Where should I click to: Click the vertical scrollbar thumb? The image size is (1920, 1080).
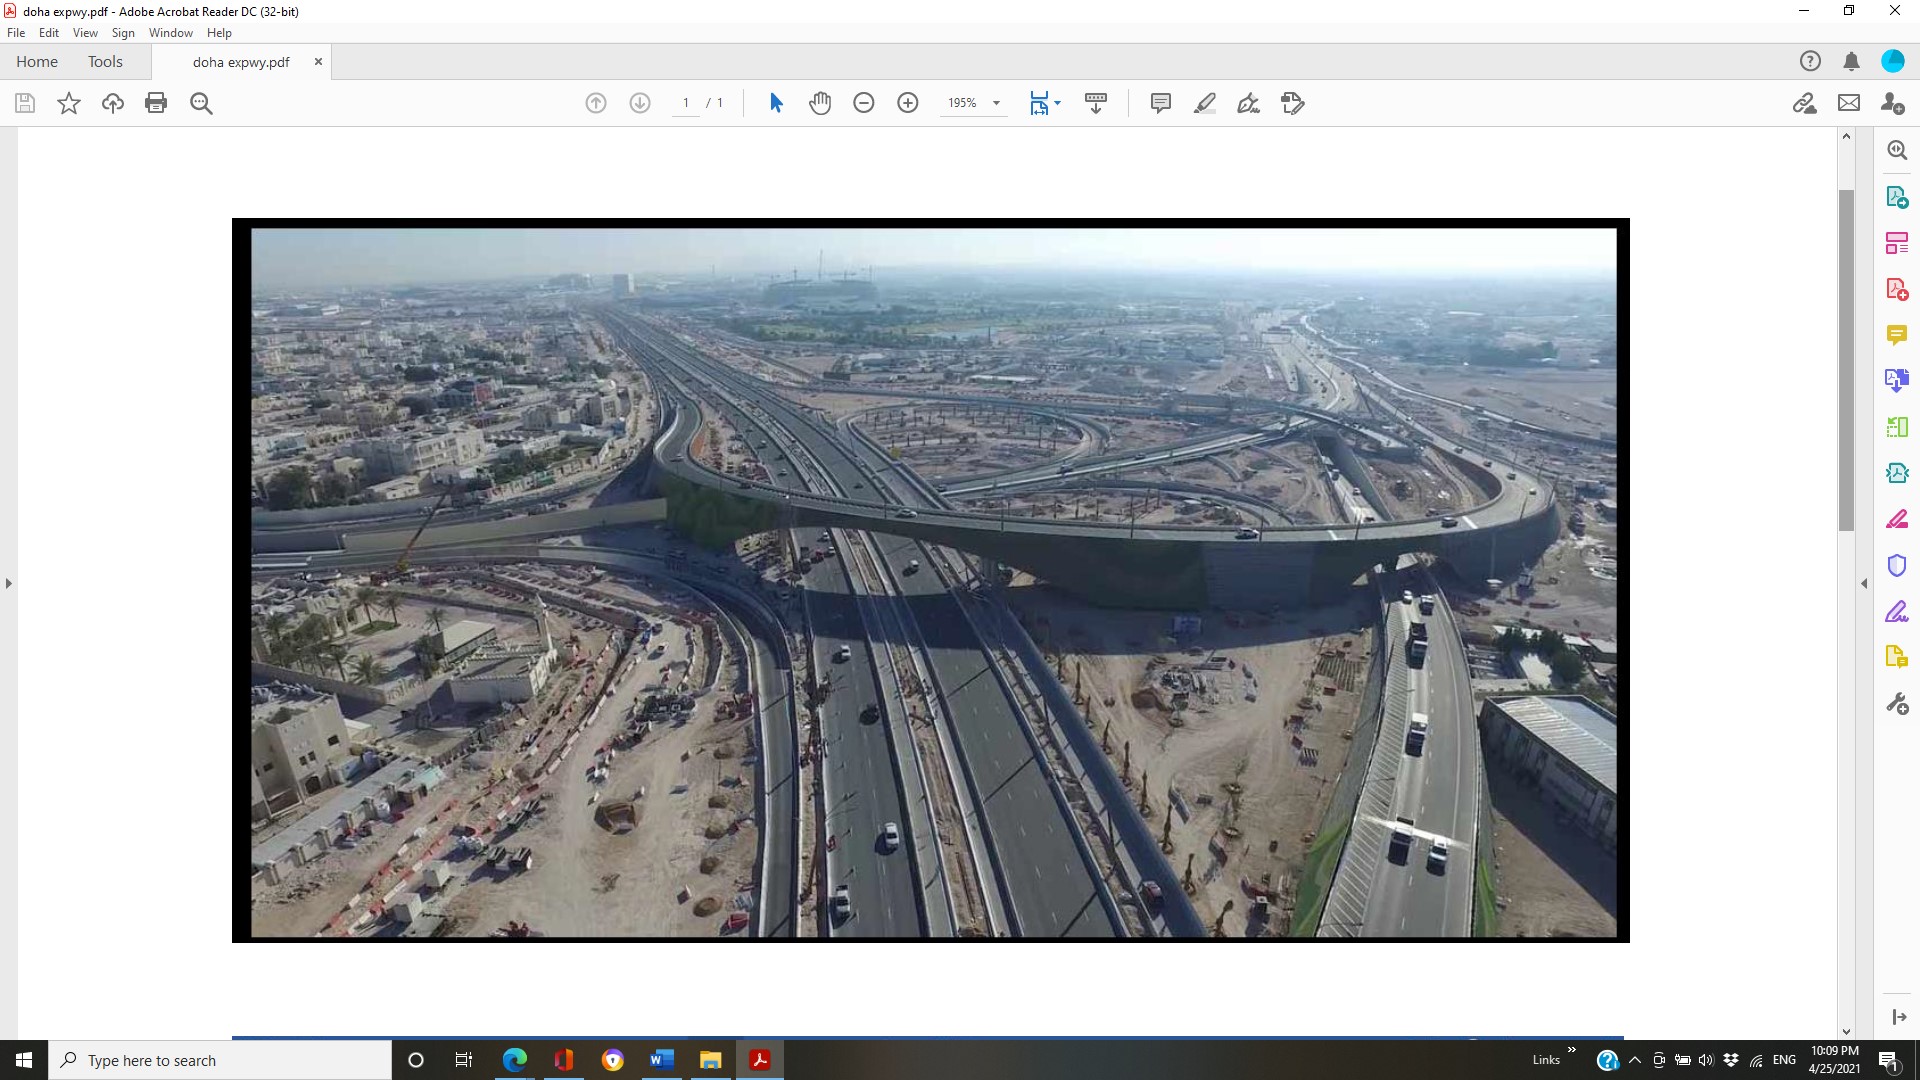click(1846, 360)
